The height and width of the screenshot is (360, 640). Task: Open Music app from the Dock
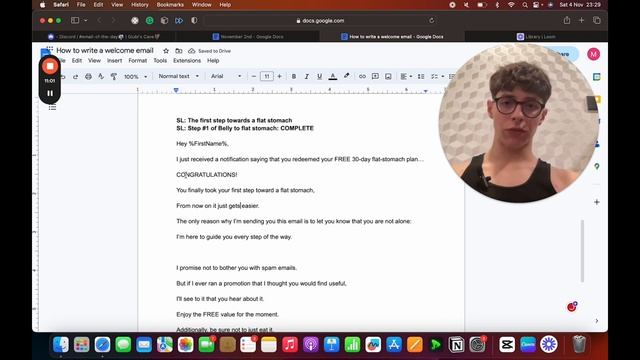[290, 345]
